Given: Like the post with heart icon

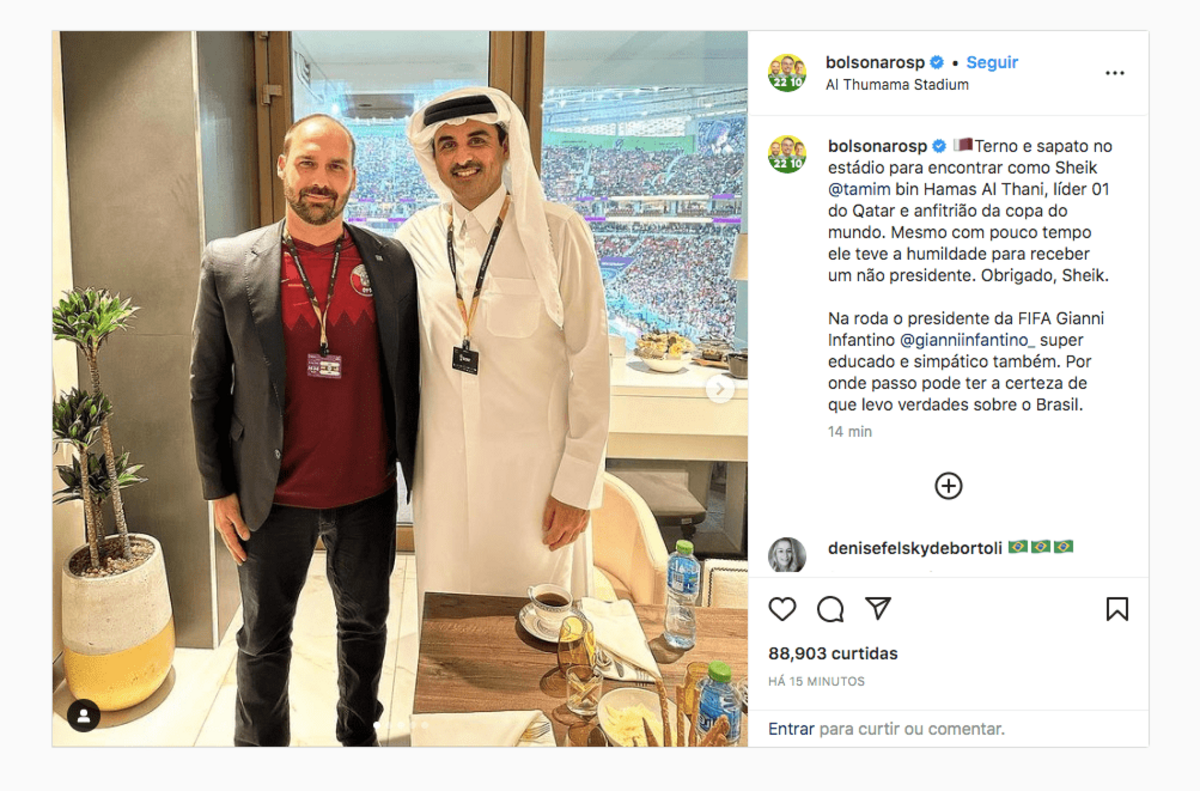Looking at the screenshot, I should [782, 609].
